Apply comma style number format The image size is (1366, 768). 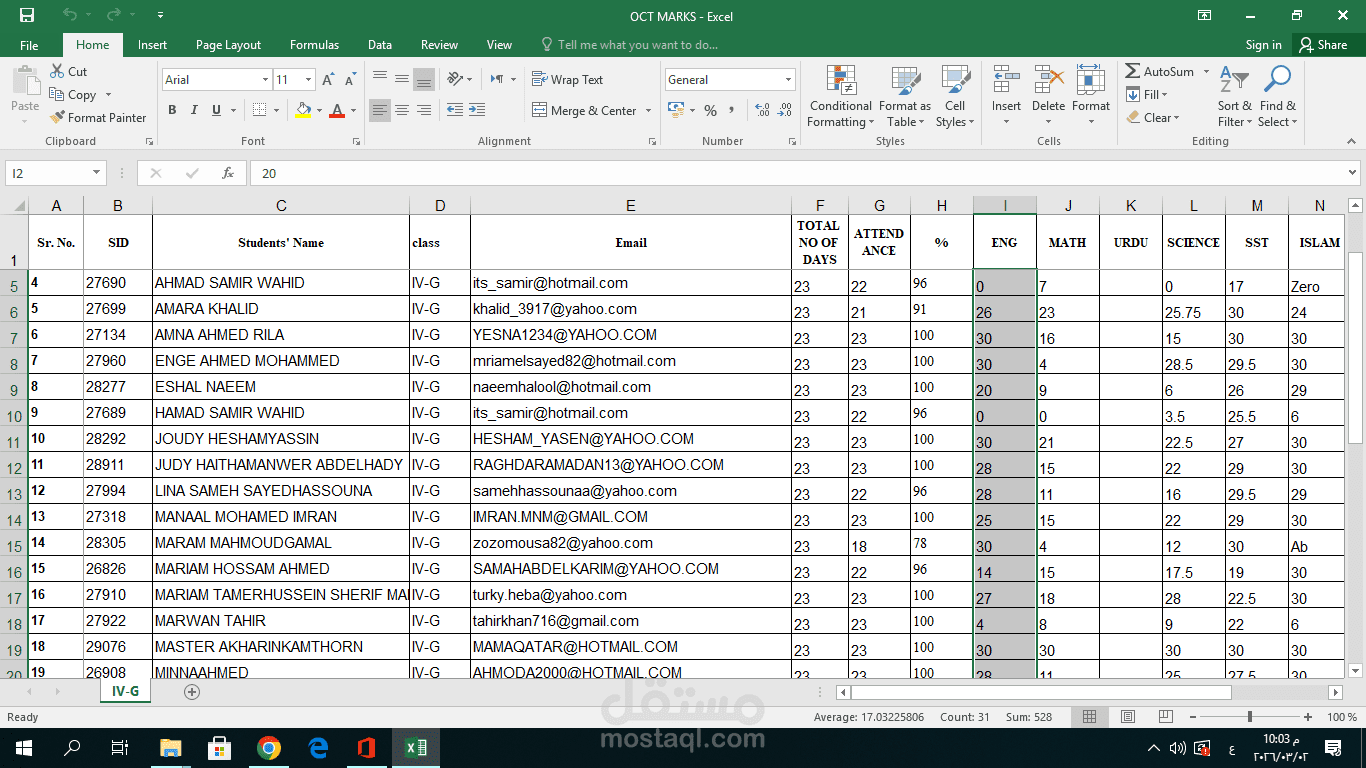732,110
